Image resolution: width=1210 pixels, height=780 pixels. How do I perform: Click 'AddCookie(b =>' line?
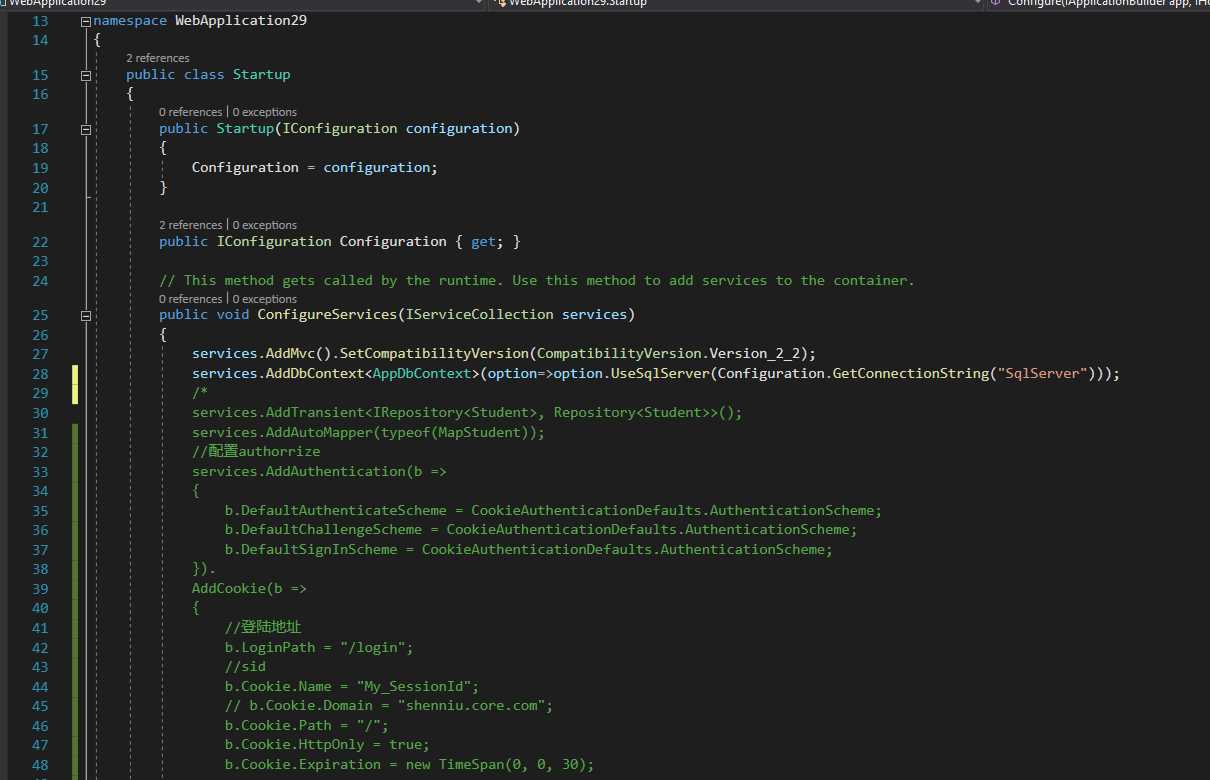coord(249,589)
